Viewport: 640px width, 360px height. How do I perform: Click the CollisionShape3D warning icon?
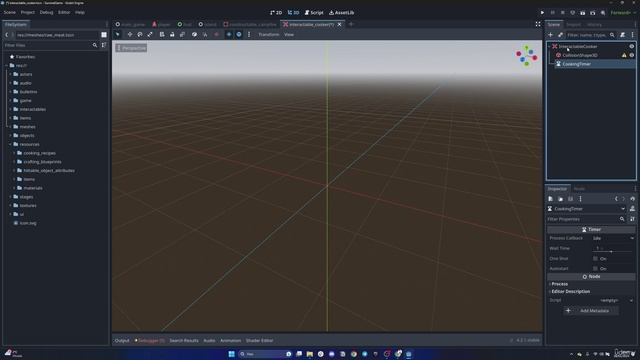coord(624,55)
